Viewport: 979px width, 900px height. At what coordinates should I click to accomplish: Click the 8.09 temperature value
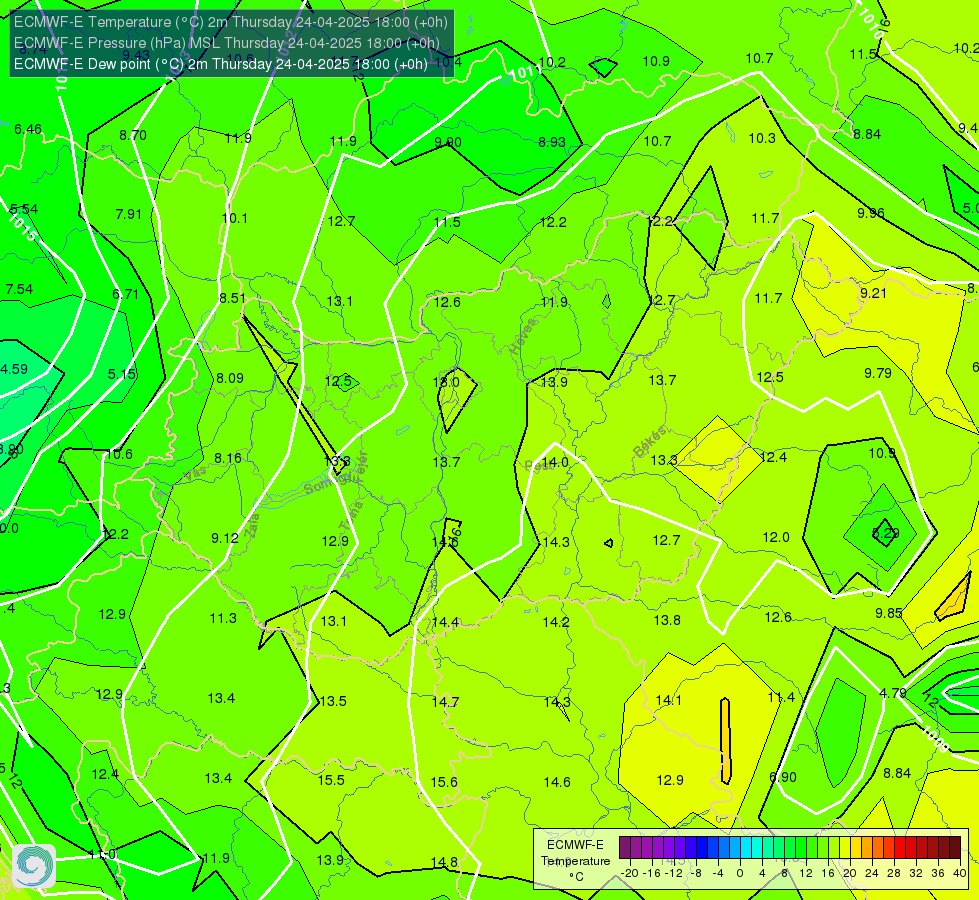coord(230,378)
